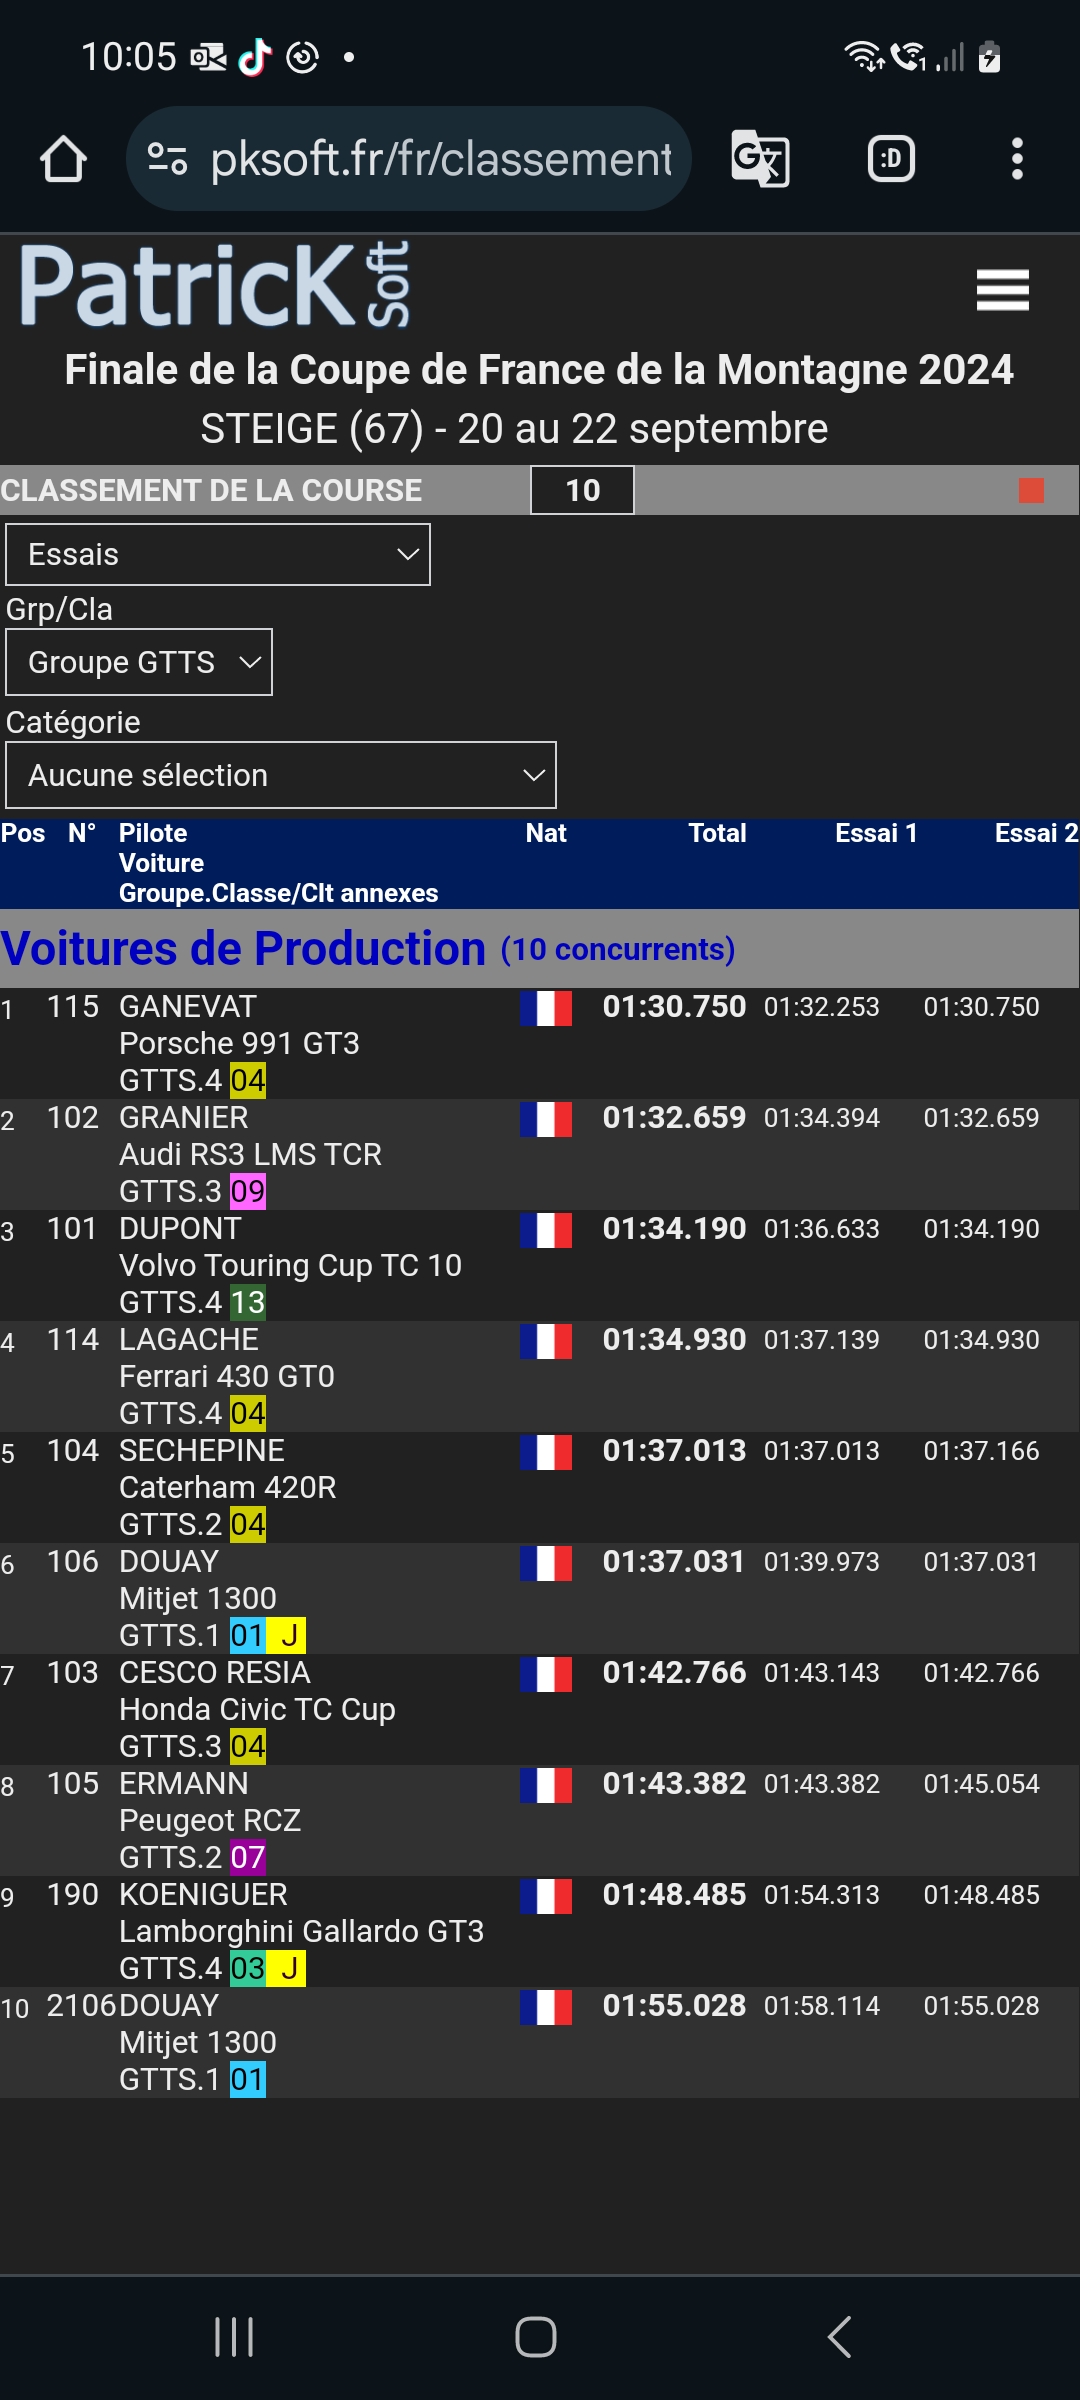The image size is (1080, 2400).
Task: Tap the Pilote column header
Action: (x=153, y=833)
